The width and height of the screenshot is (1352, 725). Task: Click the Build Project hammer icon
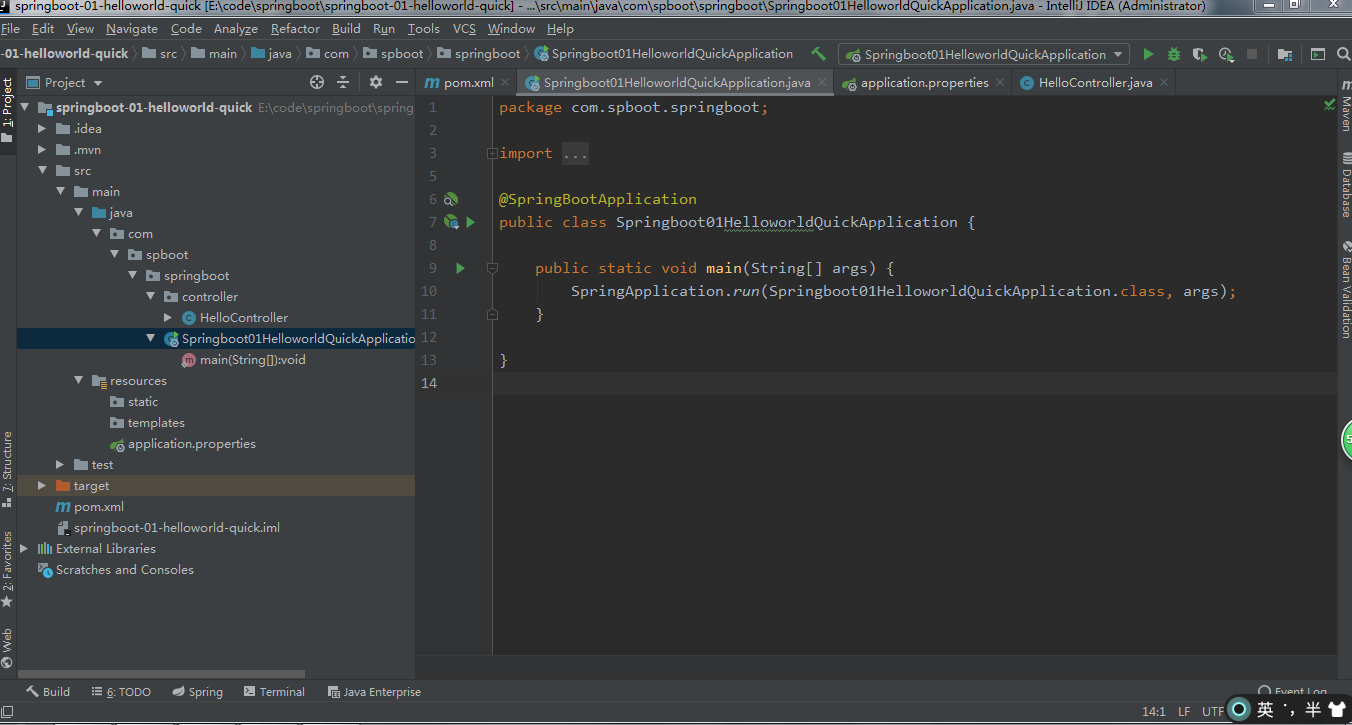819,54
